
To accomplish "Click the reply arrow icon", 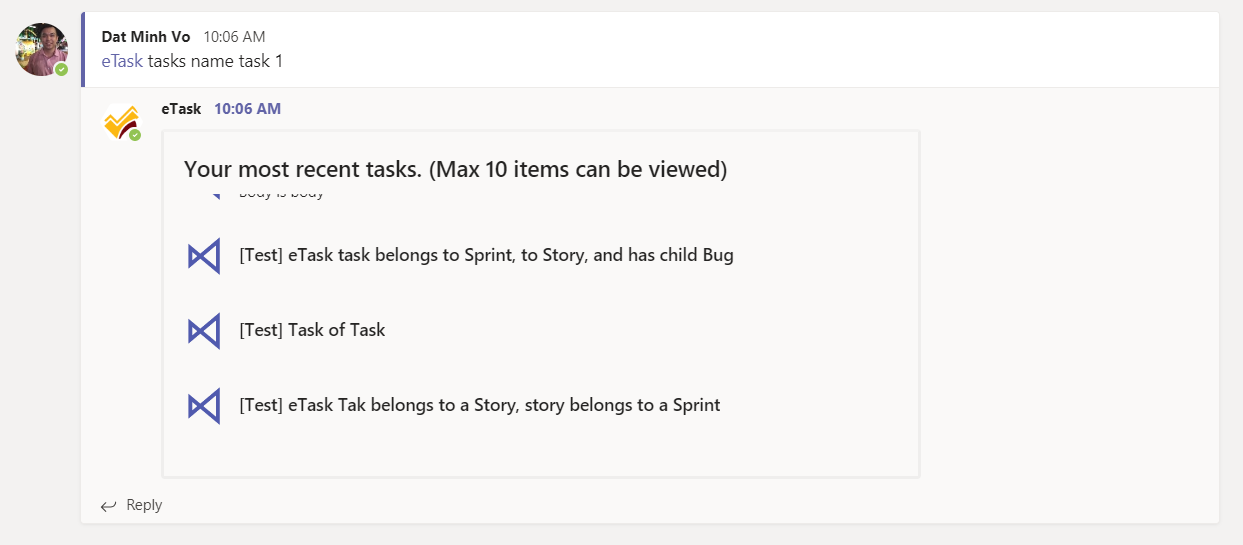I will pos(109,506).
